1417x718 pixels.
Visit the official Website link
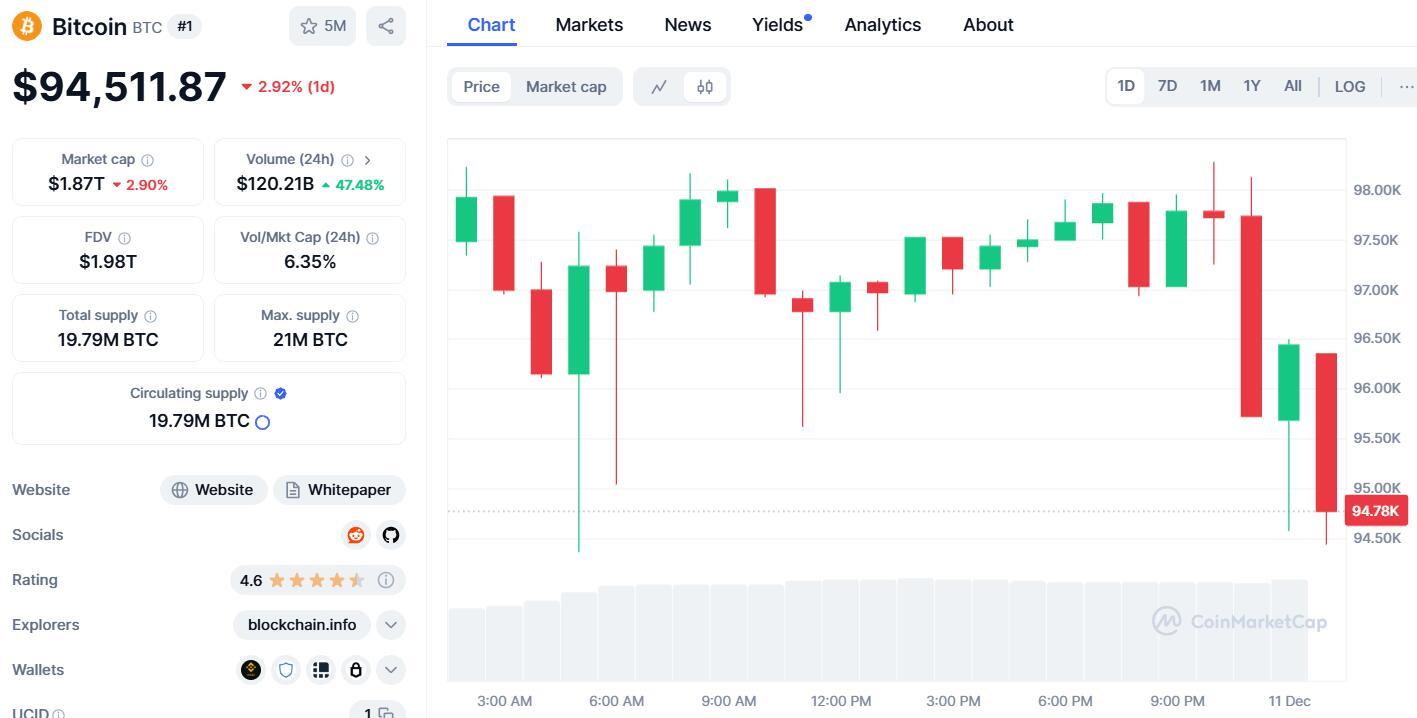coord(213,490)
